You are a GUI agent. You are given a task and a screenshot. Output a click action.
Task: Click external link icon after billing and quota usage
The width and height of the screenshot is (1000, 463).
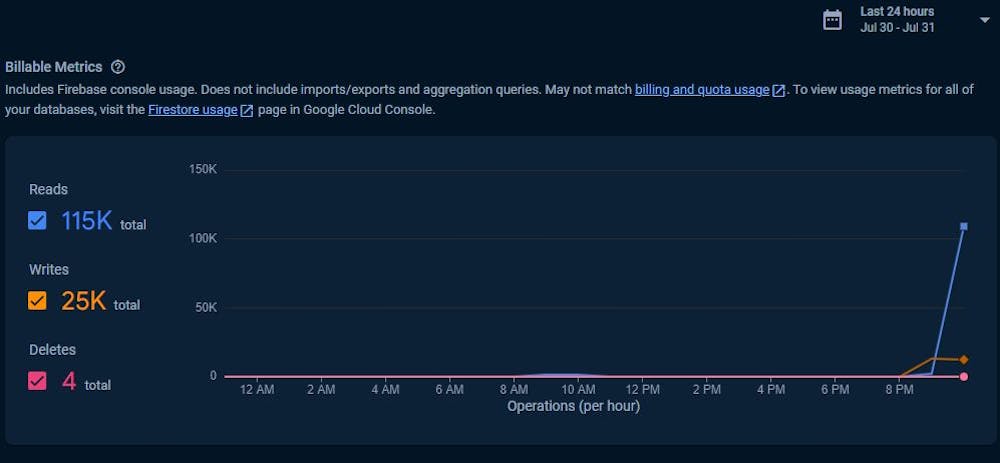tap(778, 91)
